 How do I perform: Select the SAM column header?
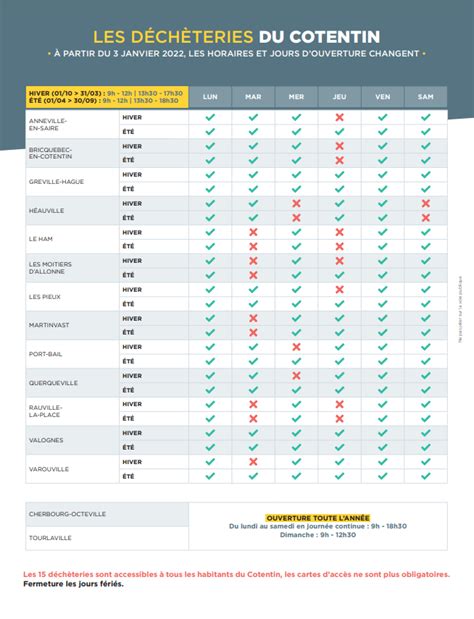coord(426,97)
